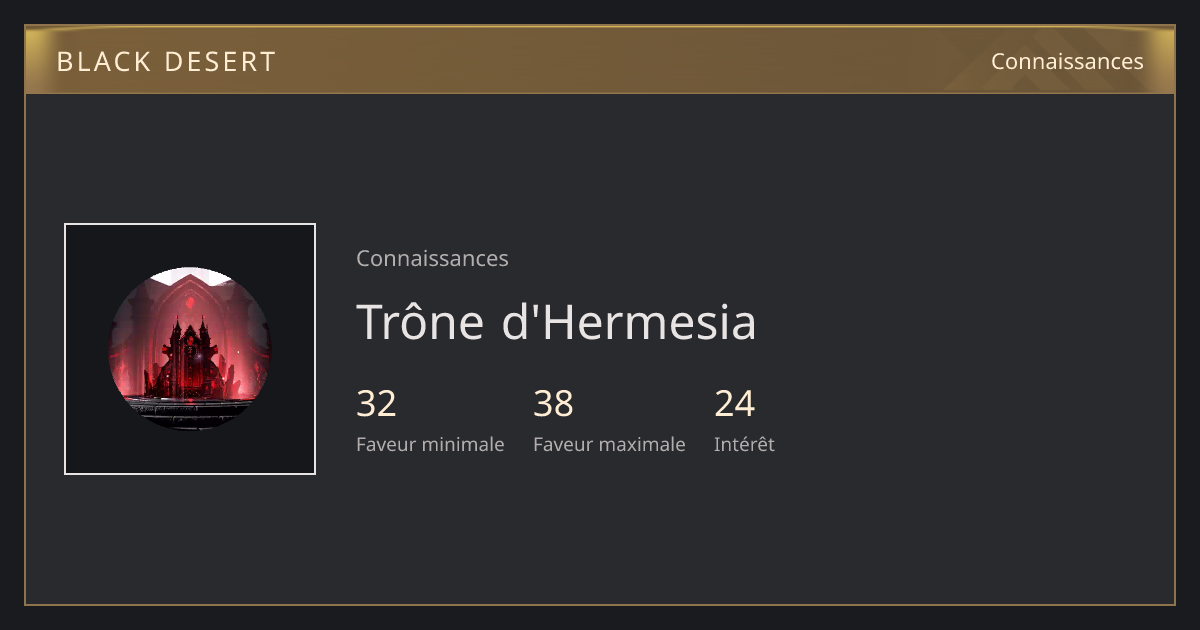Click the gold banner's empty middle area

600,60
